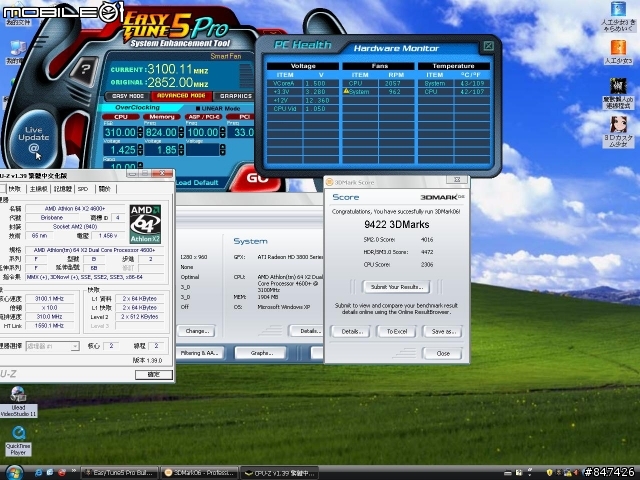The width and height of the screenshot is (640, 480).
Task: Open the orange 人工少女3 desktop icon
Action: [618, 48]
